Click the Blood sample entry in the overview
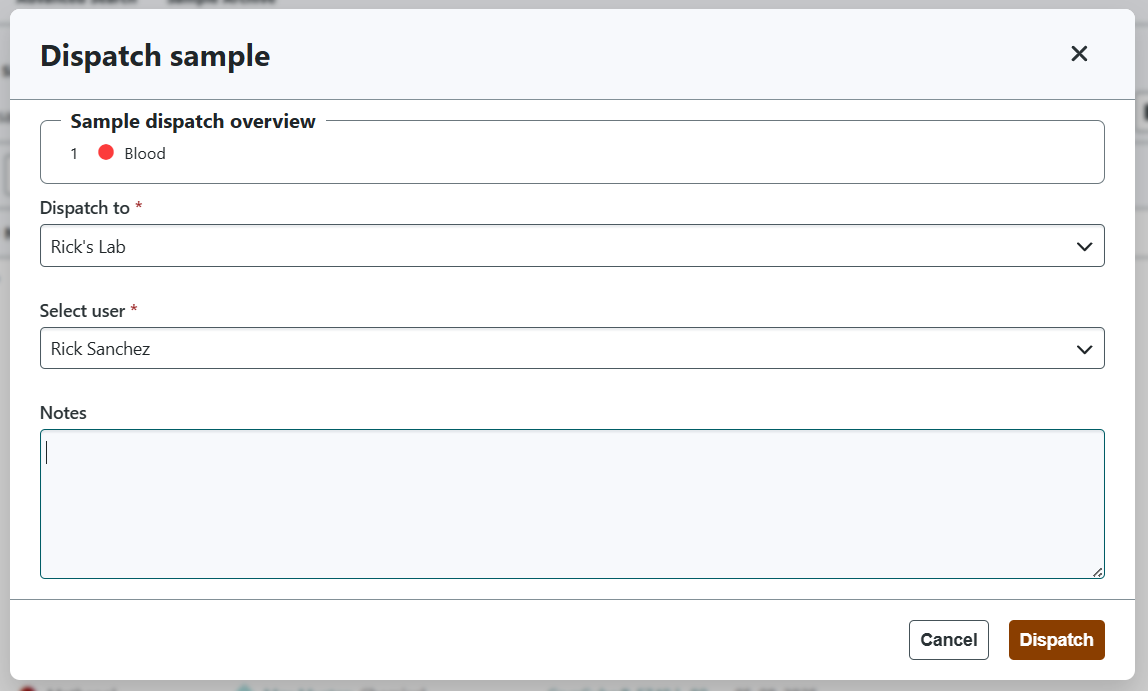Viewport: 1148px width, 691px height. 145,153
